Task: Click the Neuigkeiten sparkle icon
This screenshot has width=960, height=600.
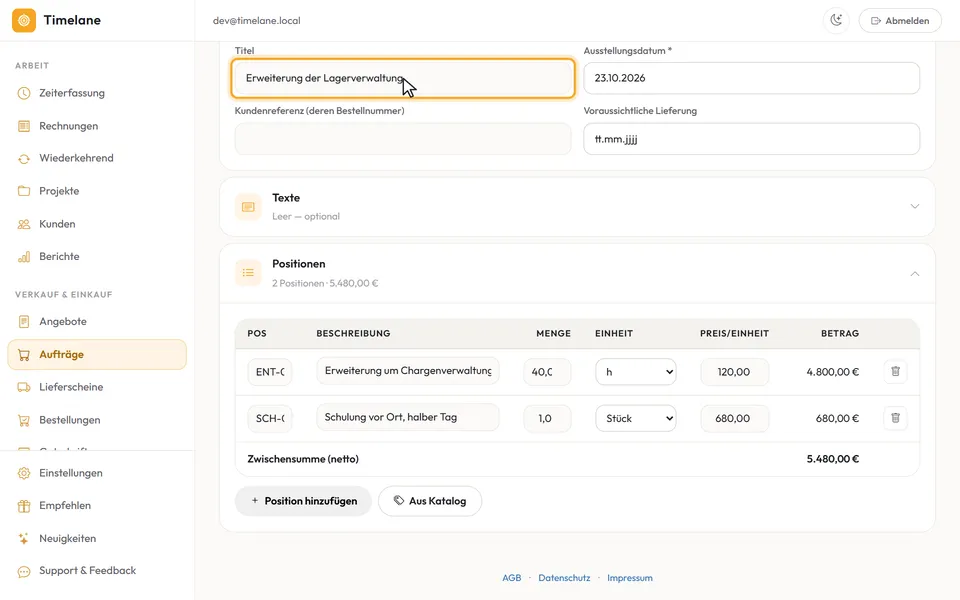Action: [x=24, y=538]
